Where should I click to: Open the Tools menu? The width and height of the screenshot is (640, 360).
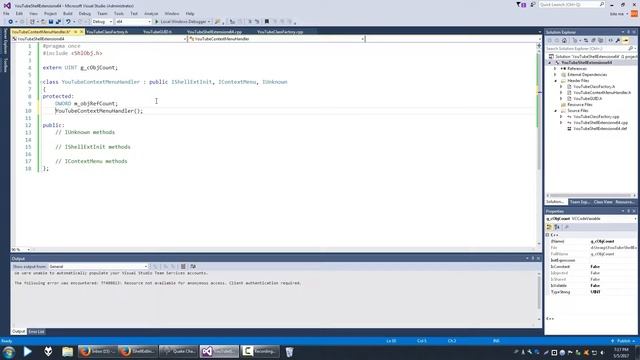coord(119,13)
